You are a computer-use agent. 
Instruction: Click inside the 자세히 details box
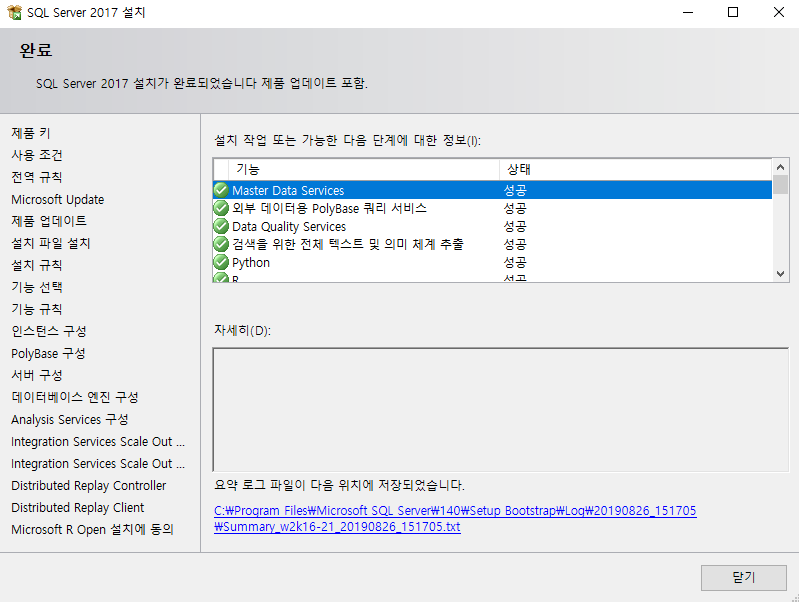point(500,410)
